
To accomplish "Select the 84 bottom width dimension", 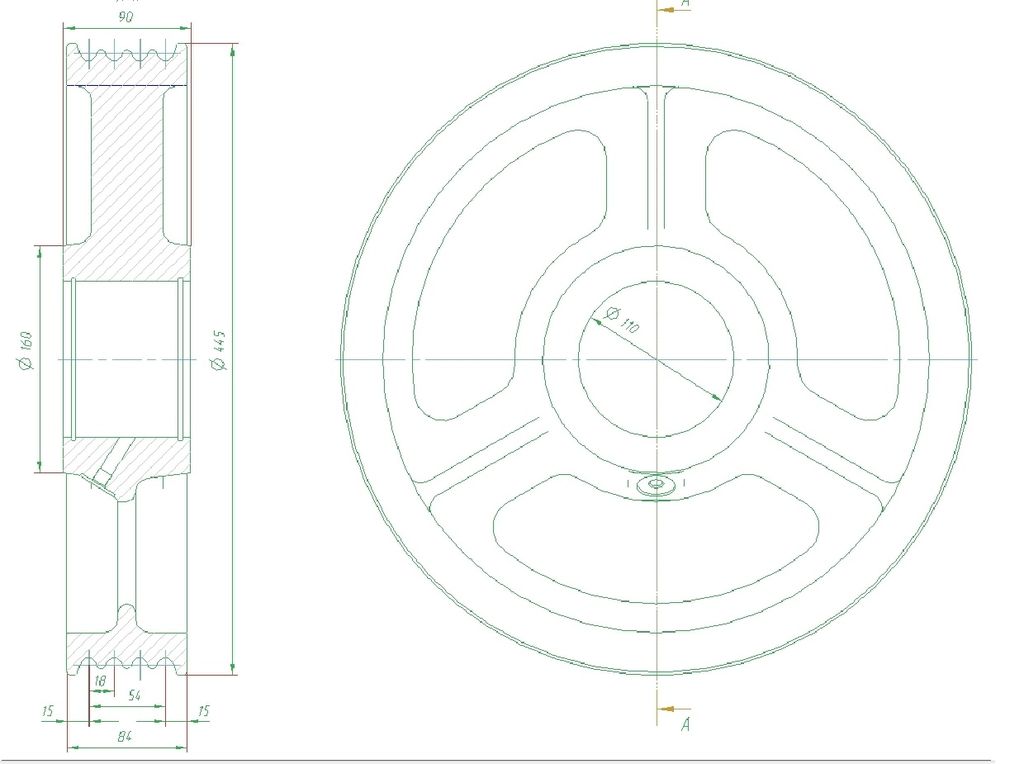I will (x=127, y=736).
